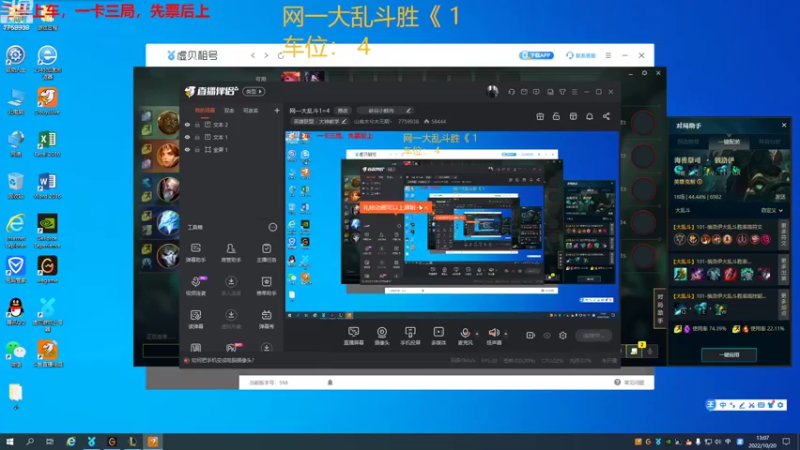Add a 摄像头 camera source
Screen dimensions: 800x450
[382, 336]
